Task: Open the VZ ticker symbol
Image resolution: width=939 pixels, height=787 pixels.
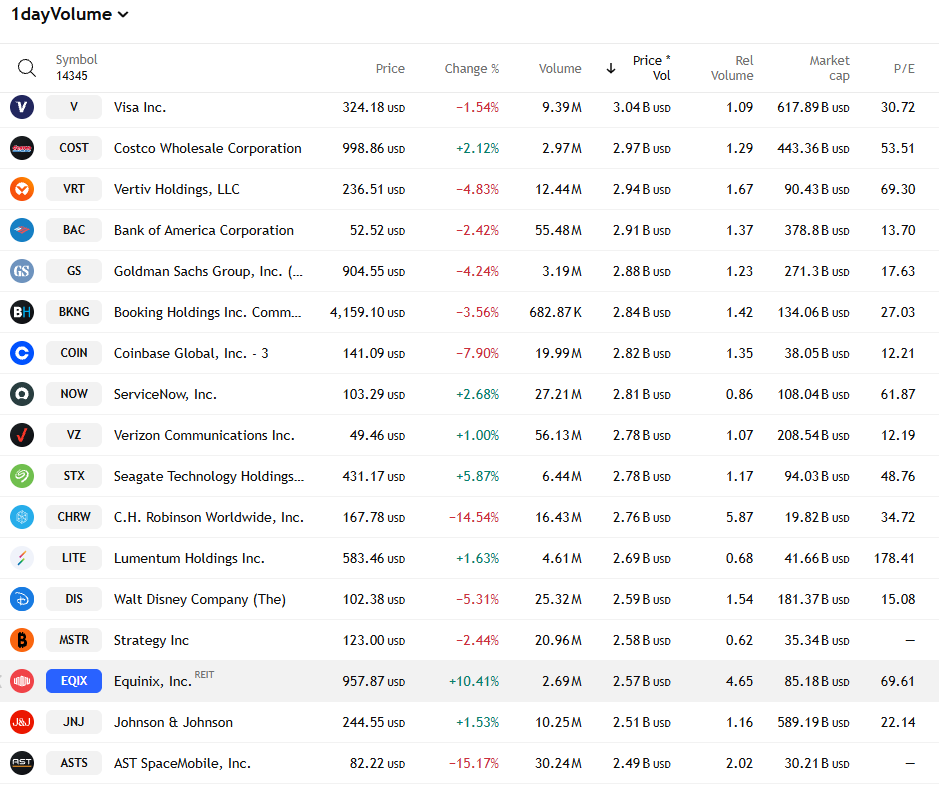Action: pos(74,435)
